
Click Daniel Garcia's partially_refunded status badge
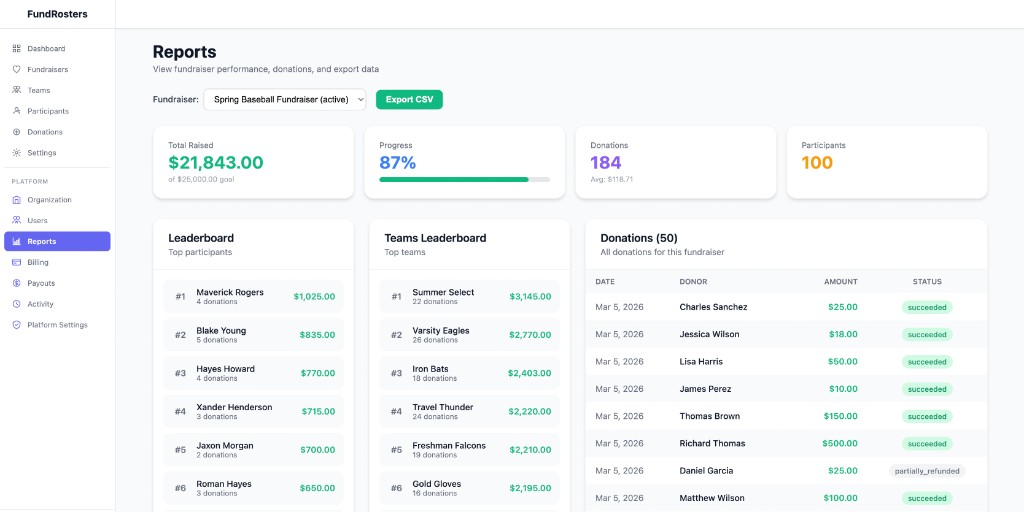(x=927, y=471)
